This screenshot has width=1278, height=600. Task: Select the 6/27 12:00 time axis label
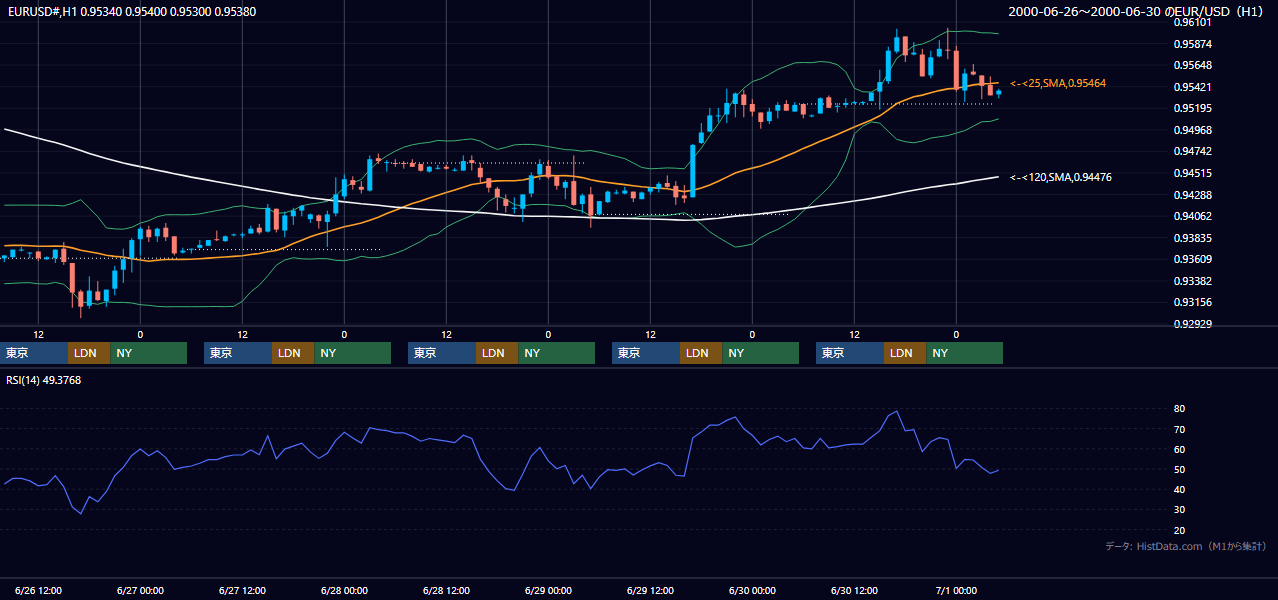[242, 591]
